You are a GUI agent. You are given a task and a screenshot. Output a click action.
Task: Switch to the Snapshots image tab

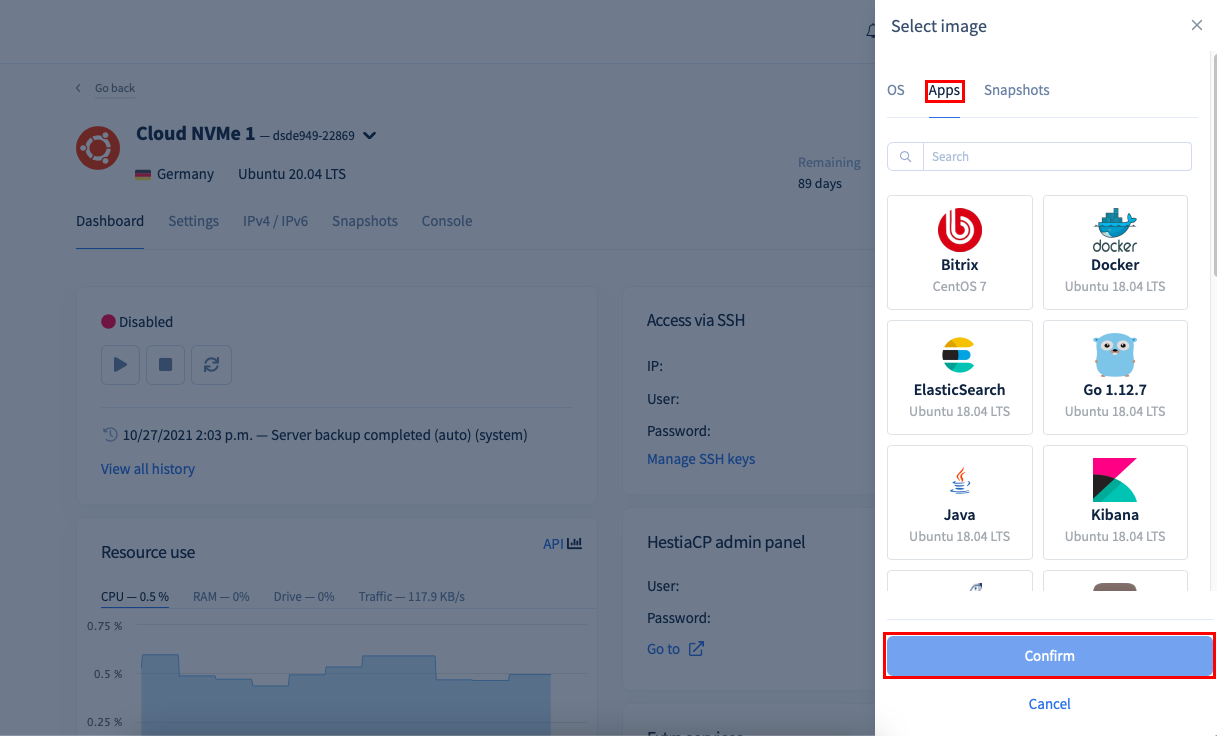pyautogui.click(x=1017, y=90)
